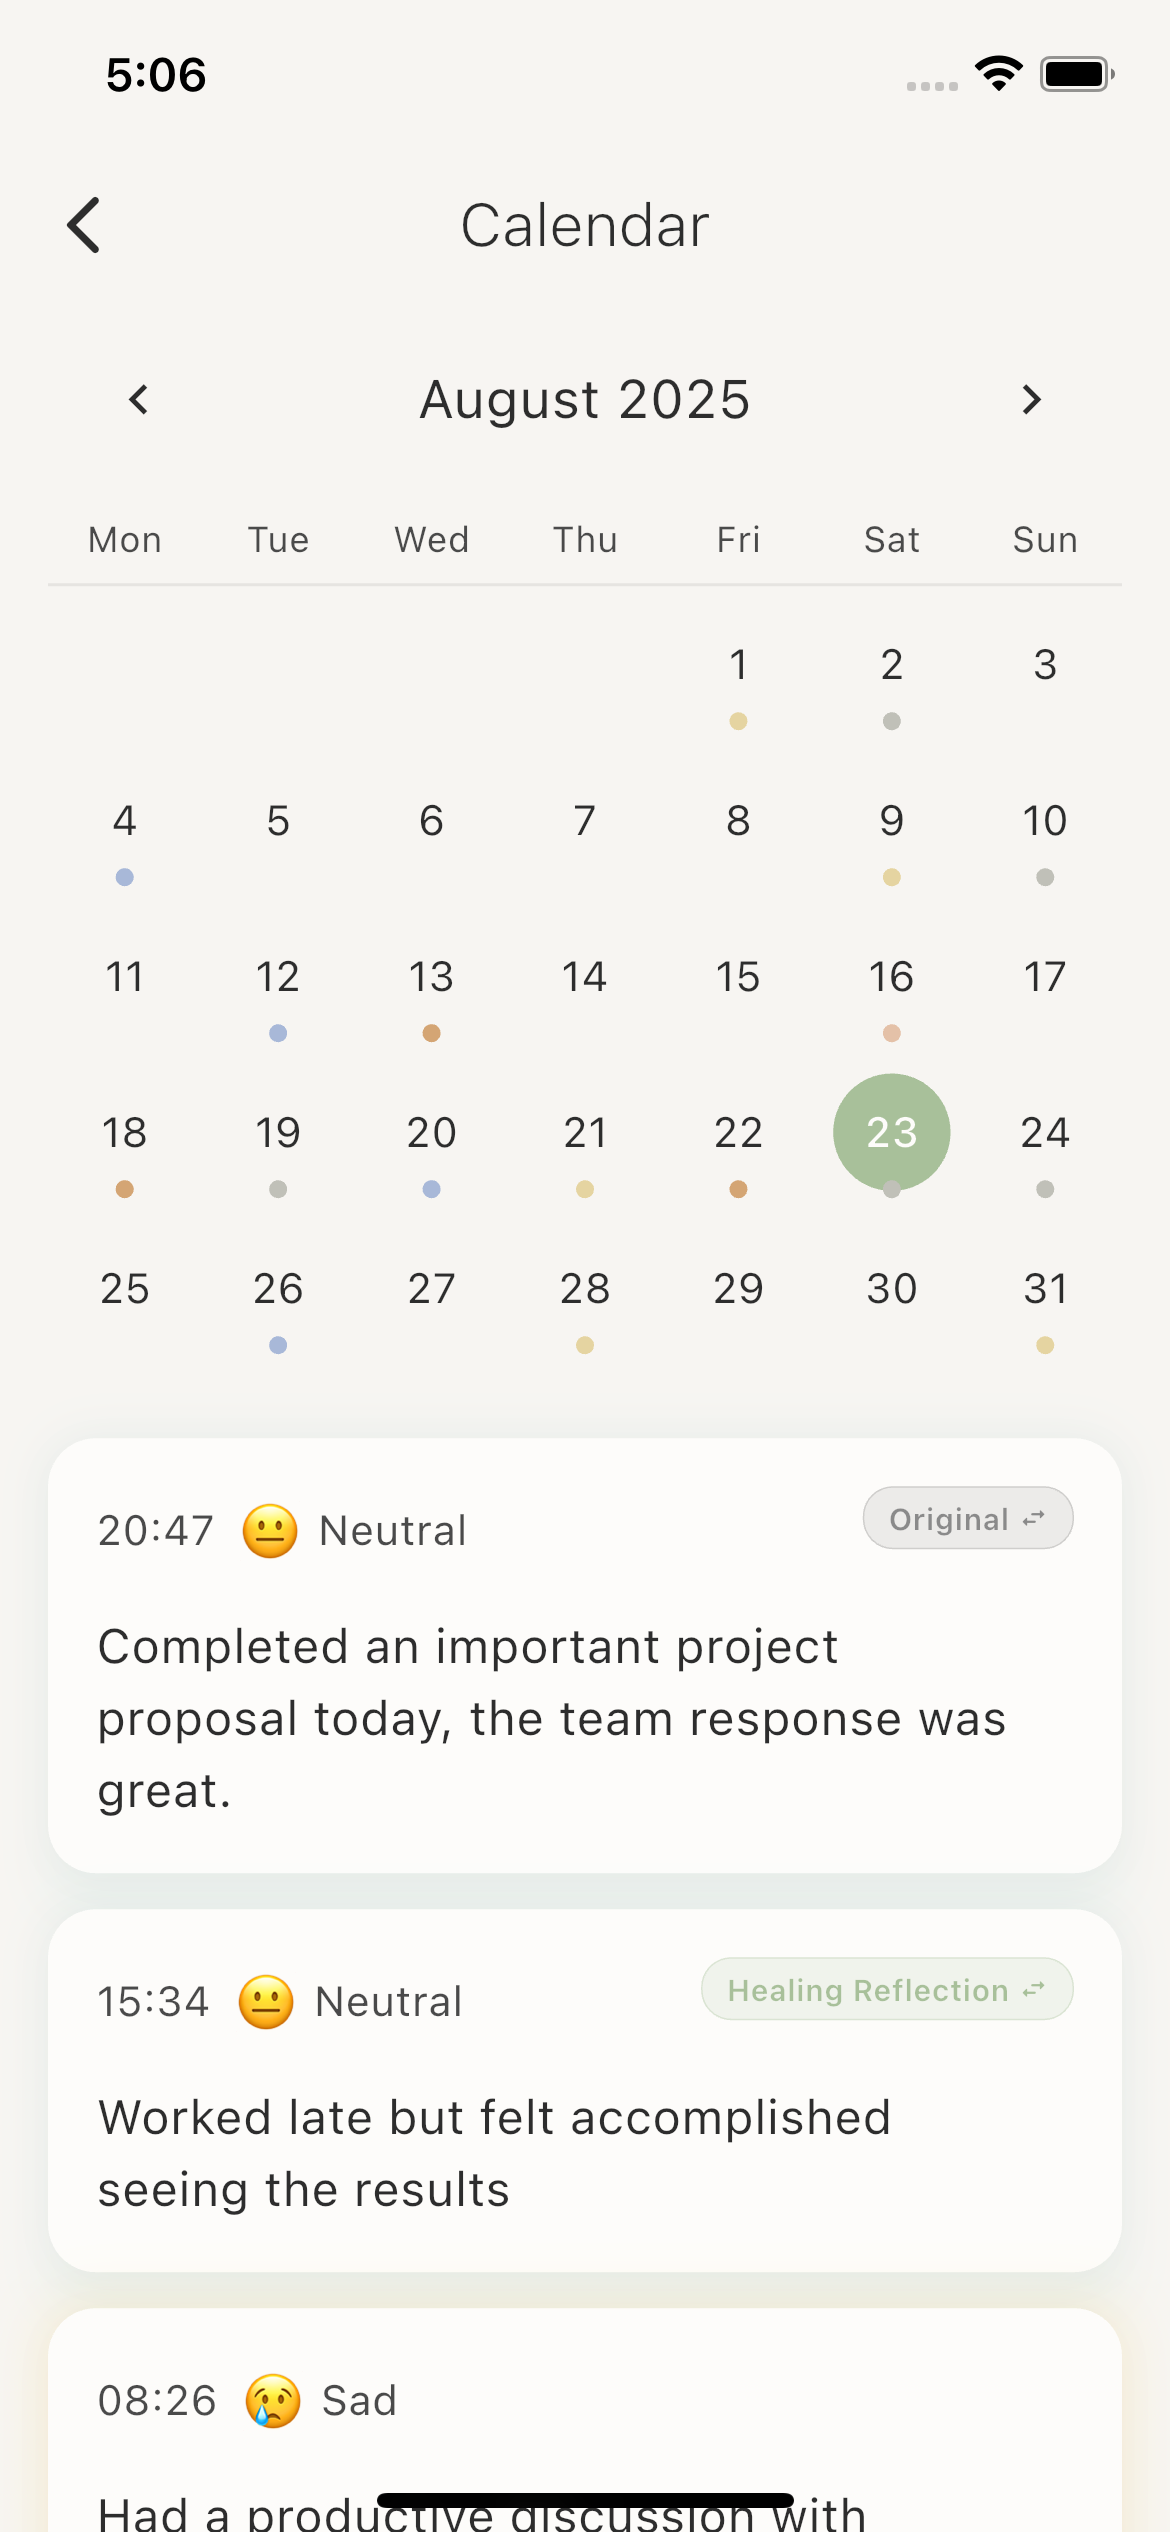Click the Calendar title at the top
1170x2532 pixels.
(x=584, y=225)
